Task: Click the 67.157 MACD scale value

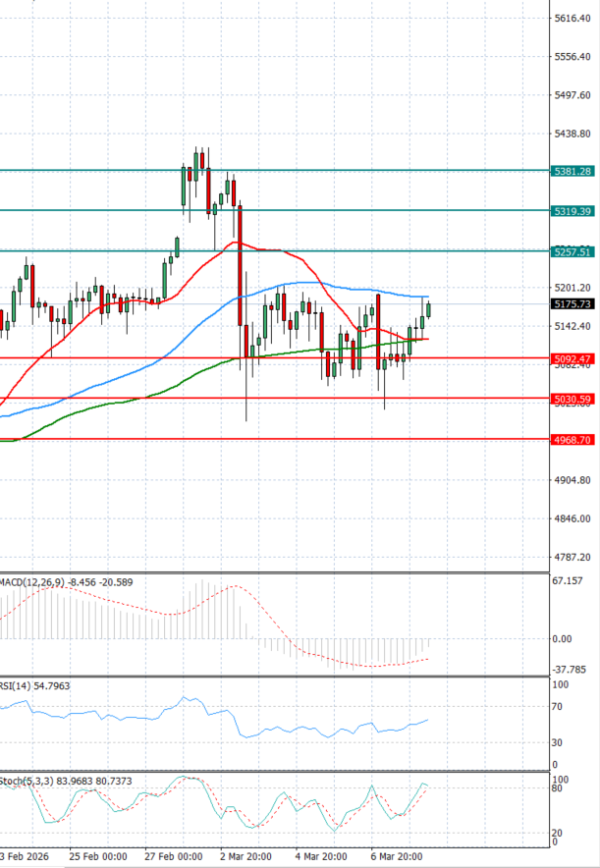Action: point(568,580)
